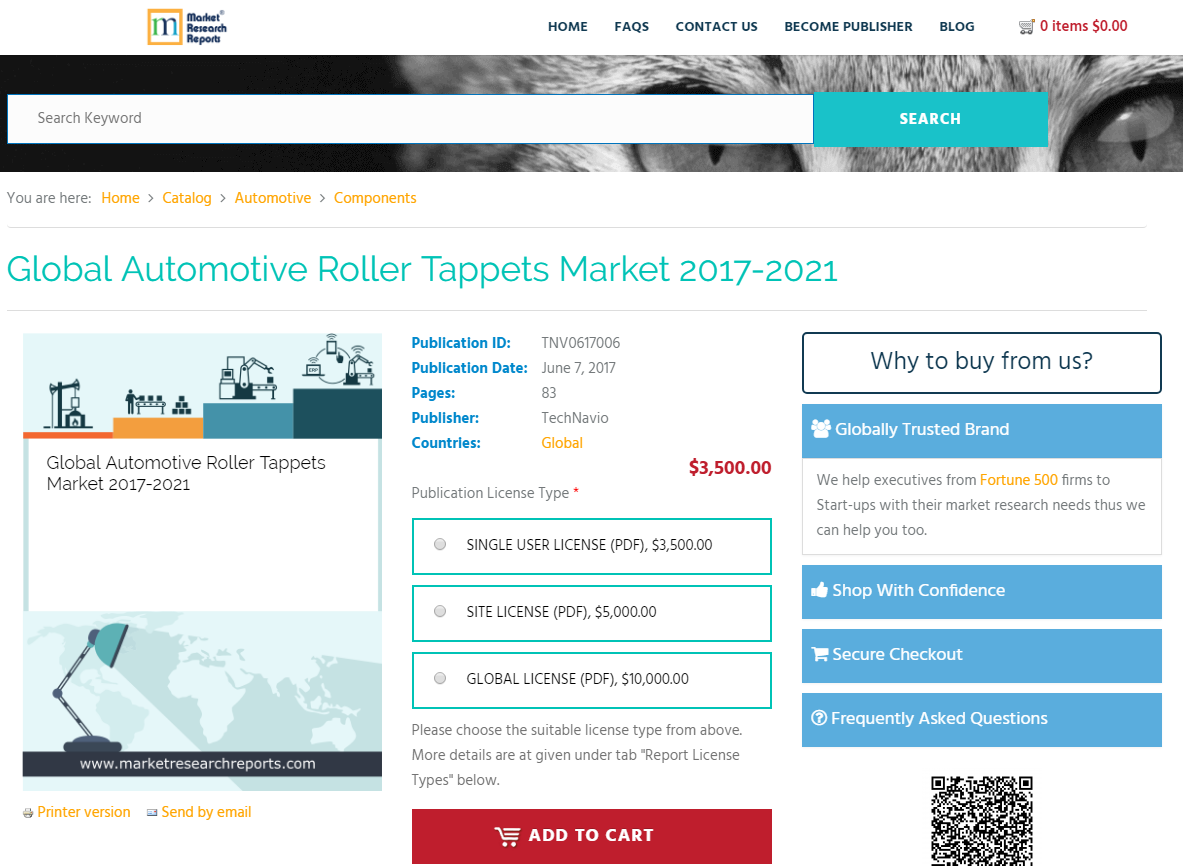The height and width of the screenshot is (866, 1183).
Task: Open the shopping cart icon
Action: pyautogui.click(x=1026, y=26)
